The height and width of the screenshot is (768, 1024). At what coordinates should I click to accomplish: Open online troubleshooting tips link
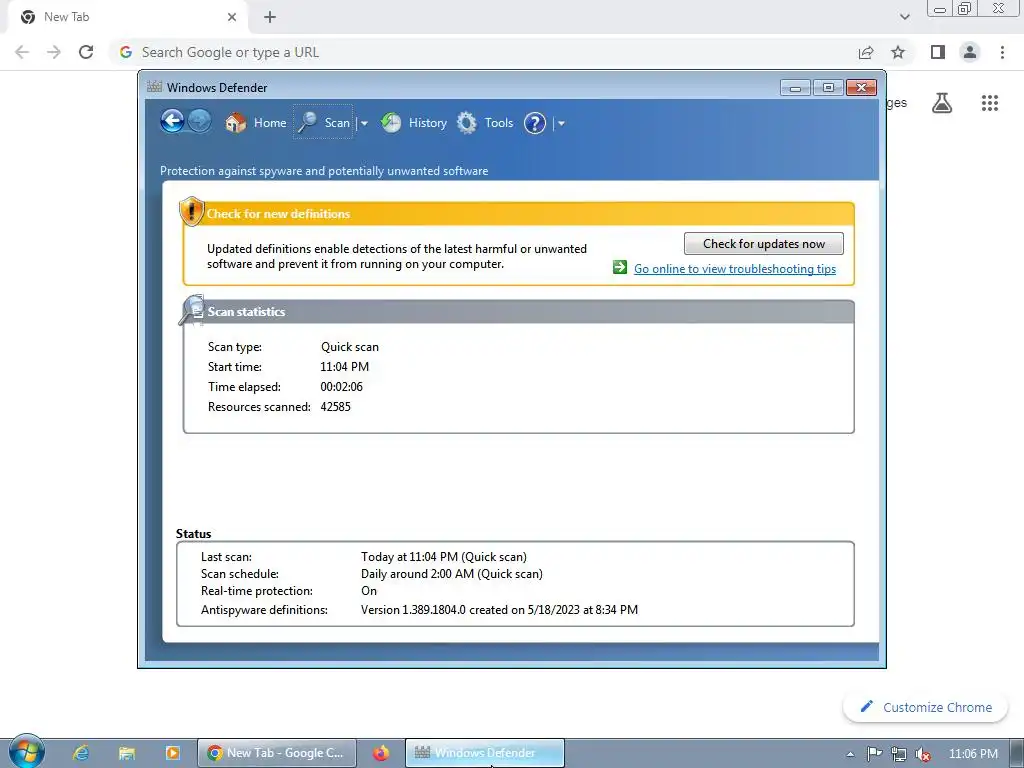(x=735, y=268)
